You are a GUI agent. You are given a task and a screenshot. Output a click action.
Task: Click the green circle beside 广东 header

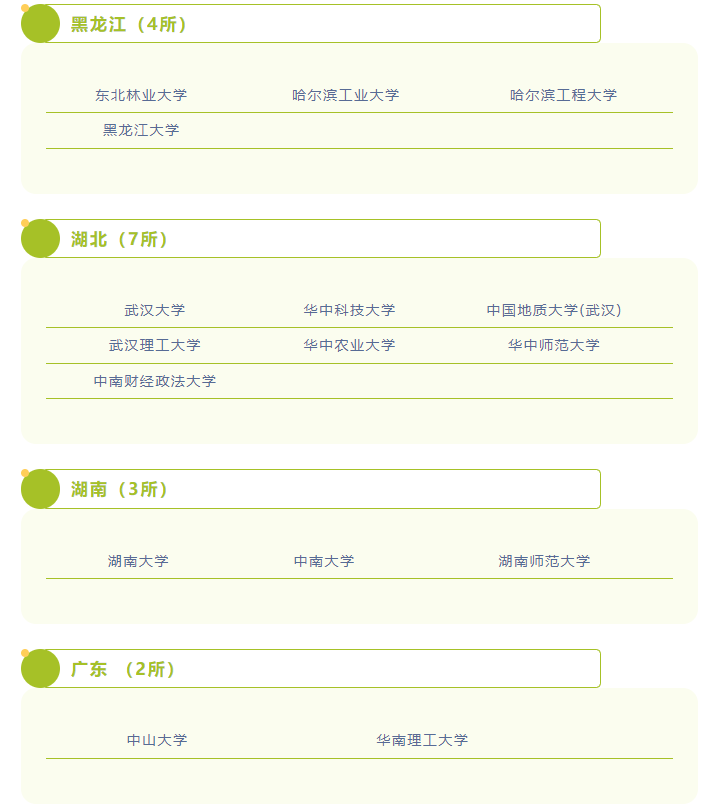click(40, 669)
